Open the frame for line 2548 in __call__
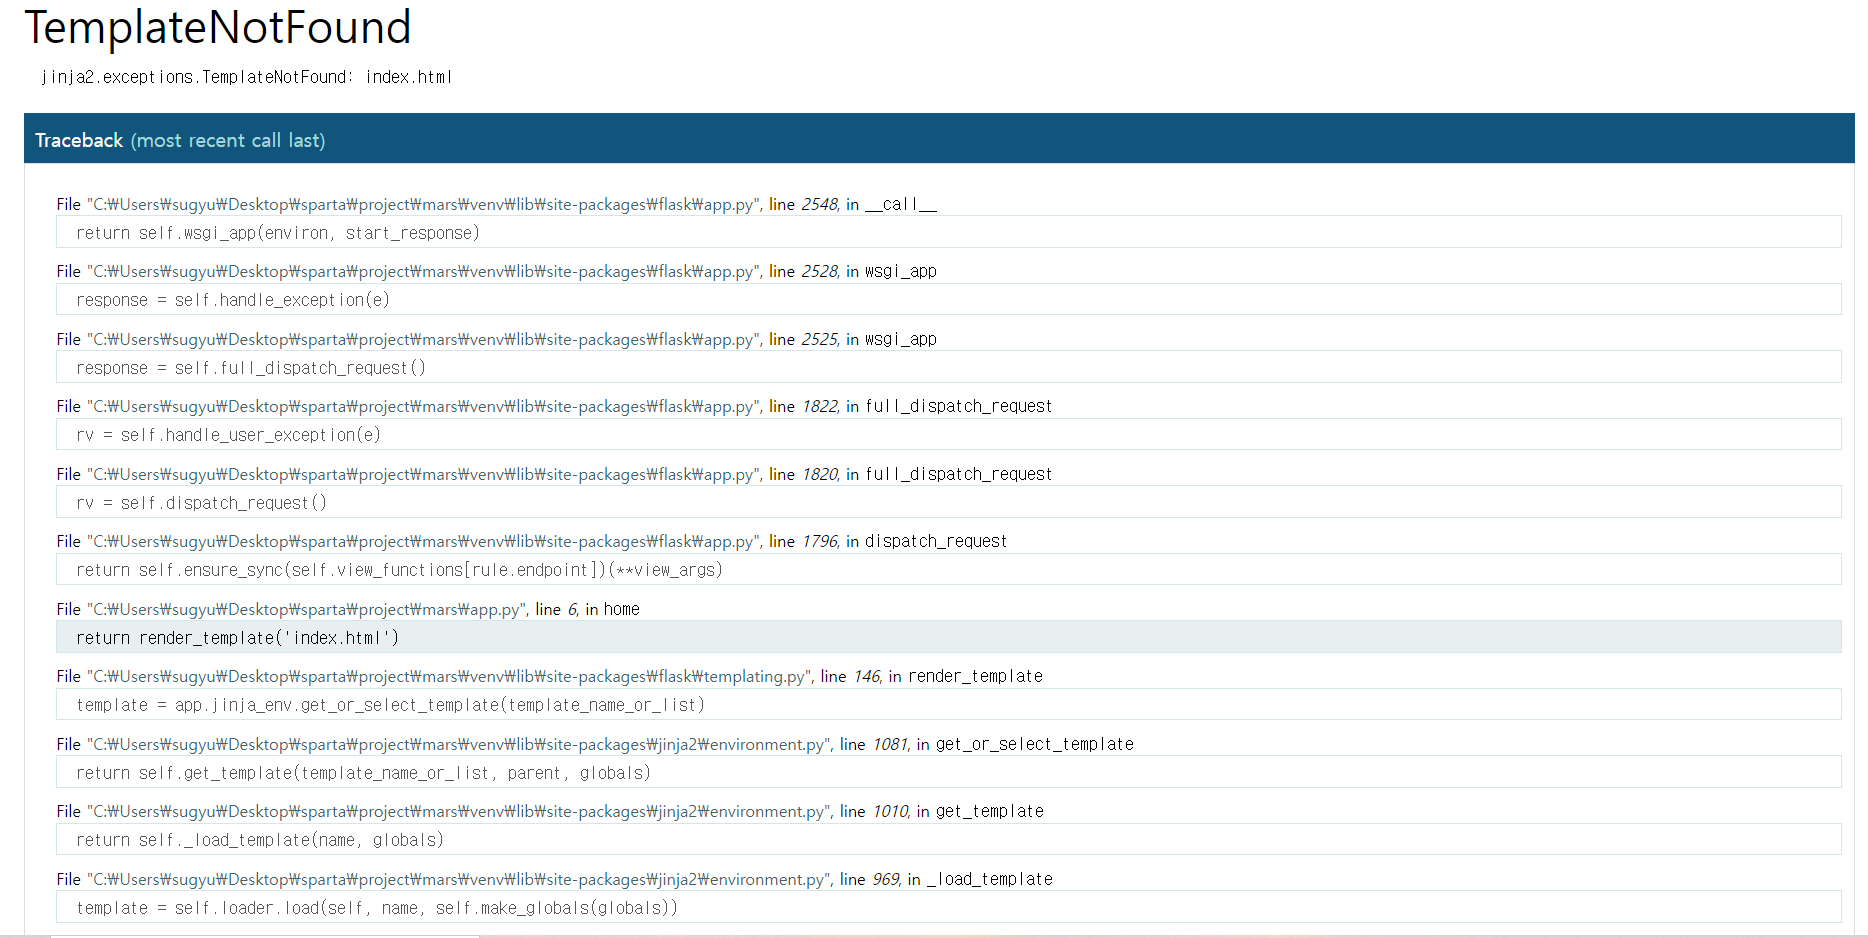 point(497,204)
